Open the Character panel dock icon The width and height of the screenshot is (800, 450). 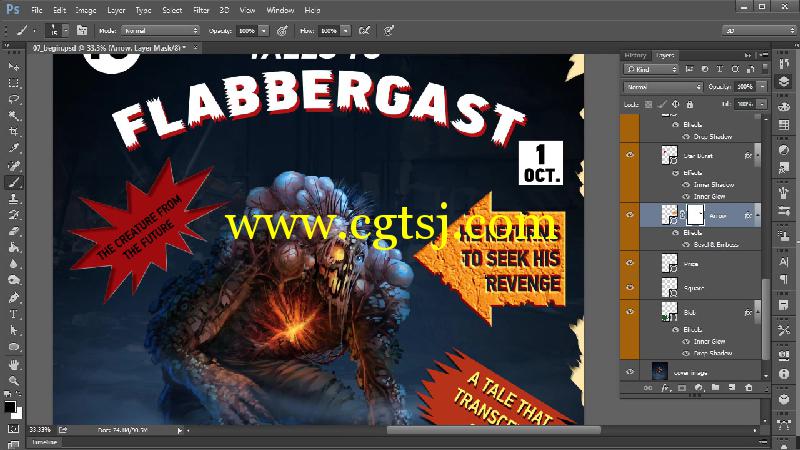coord(784,262)
